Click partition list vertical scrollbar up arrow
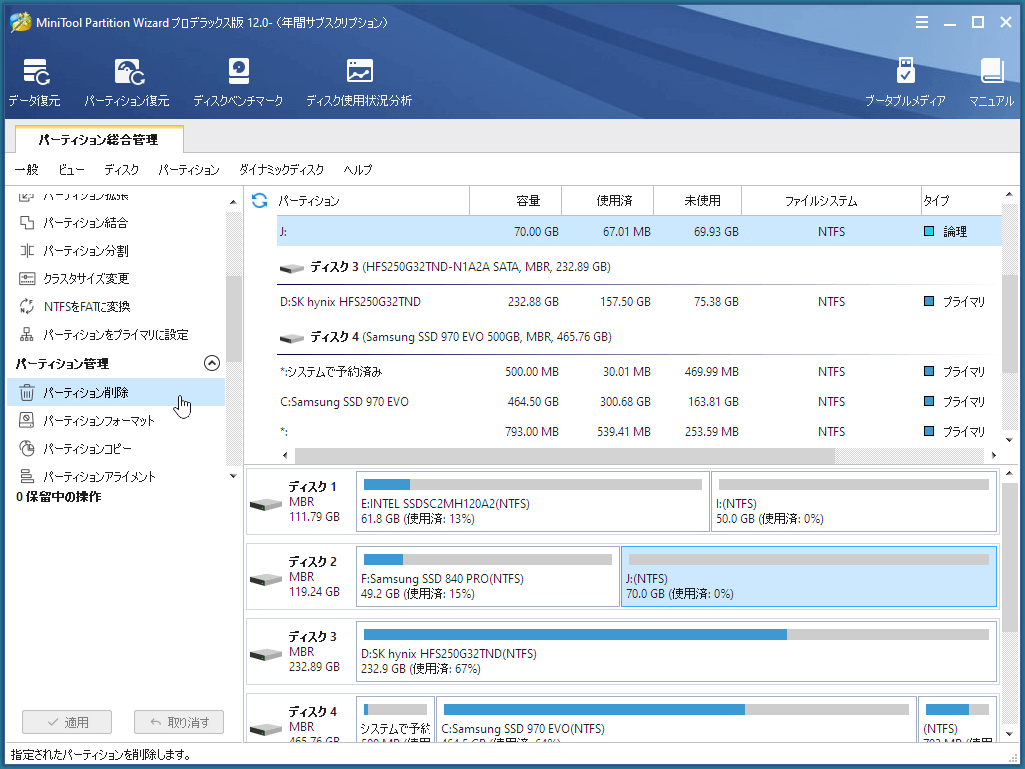 tap(1009, 194)
